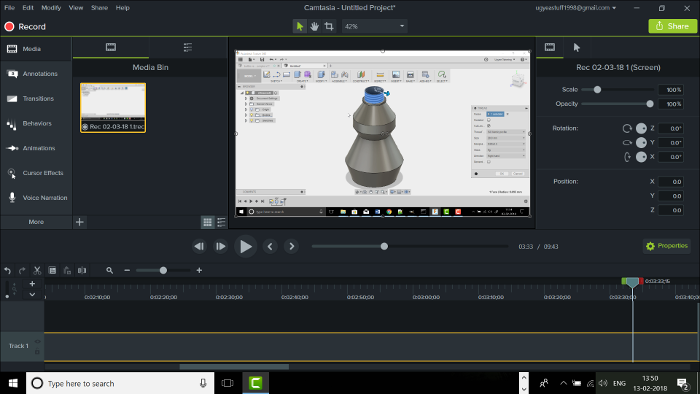The width and height of the screenshot is (700, 394).
Task: Open the visual properties filmstrip tab
Action: coord(550,47)
